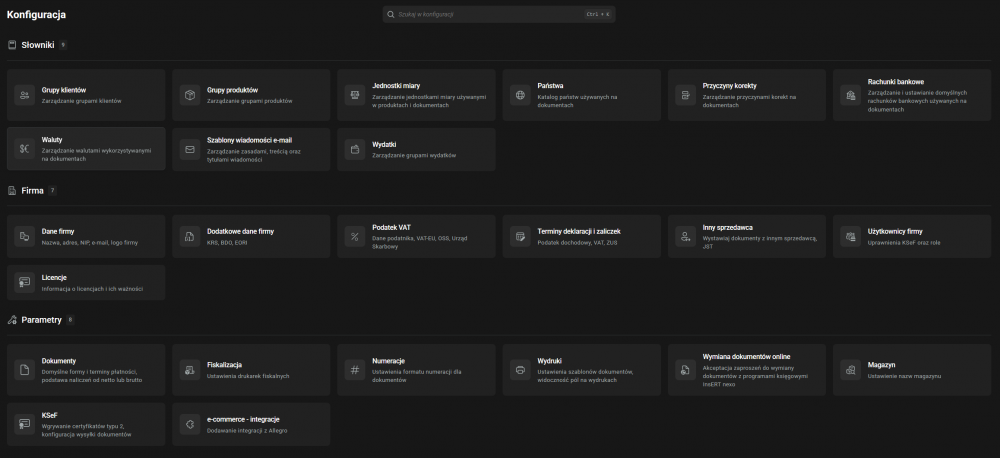Screen dimensions: 1000x458
Task: Click the Fiskalizacja title
Action: pyautogui.click(x=224, y=364)
